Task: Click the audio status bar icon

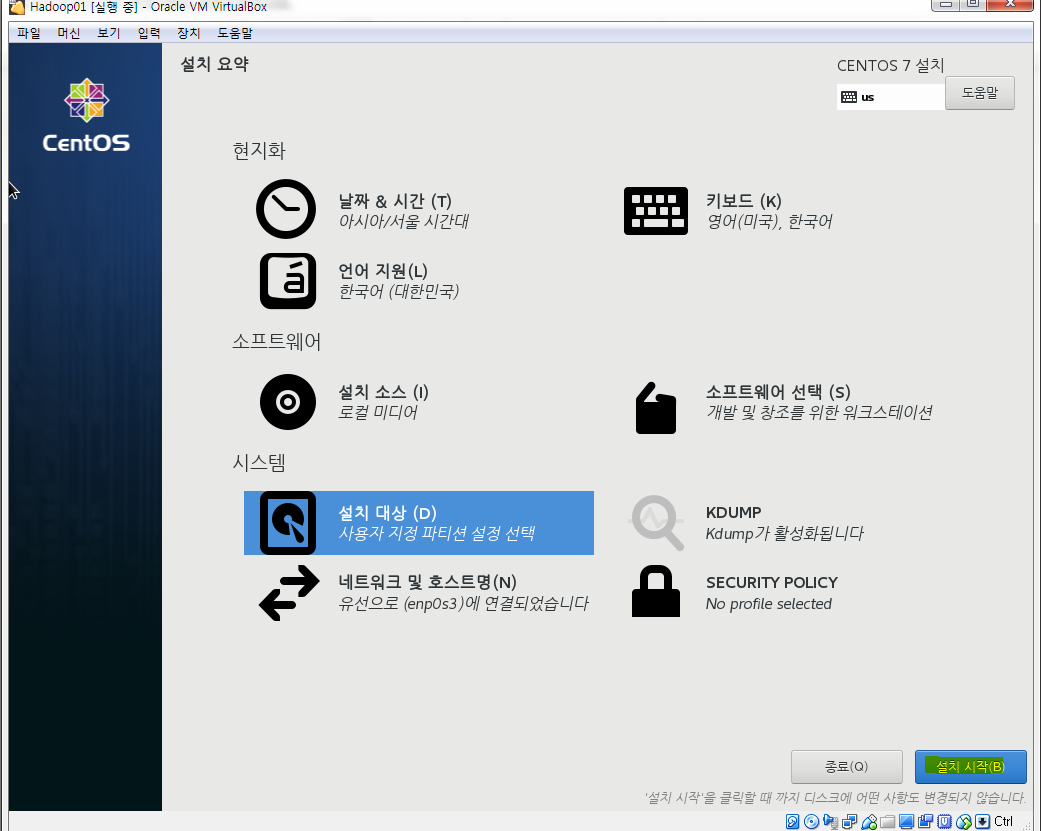Action: point(831,822)
